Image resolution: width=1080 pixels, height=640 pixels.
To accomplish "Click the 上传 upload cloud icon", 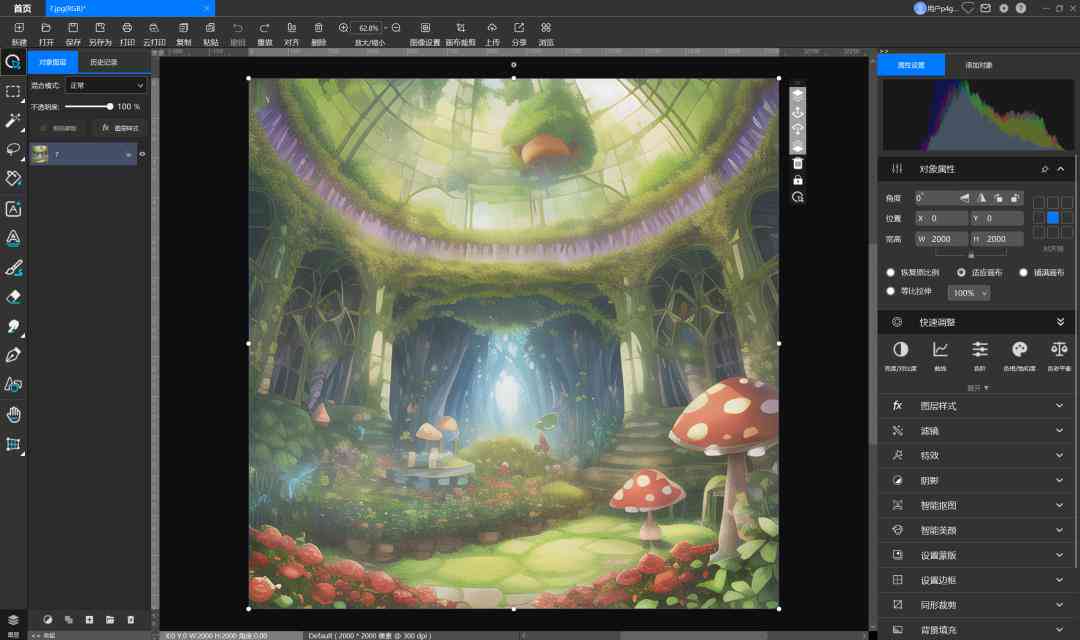I will point(492,28).
